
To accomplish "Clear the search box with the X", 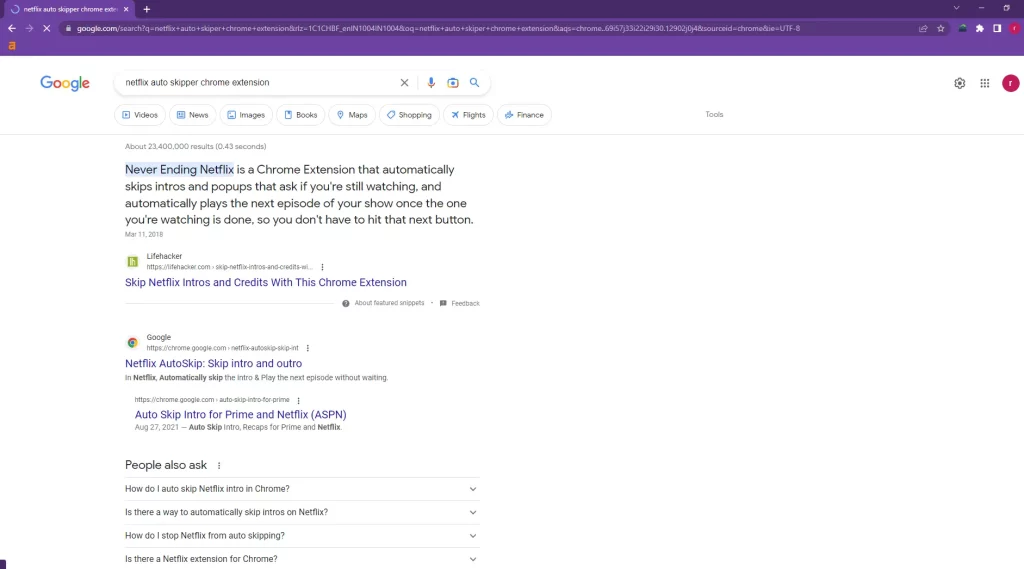I will (x=404, y=82).
